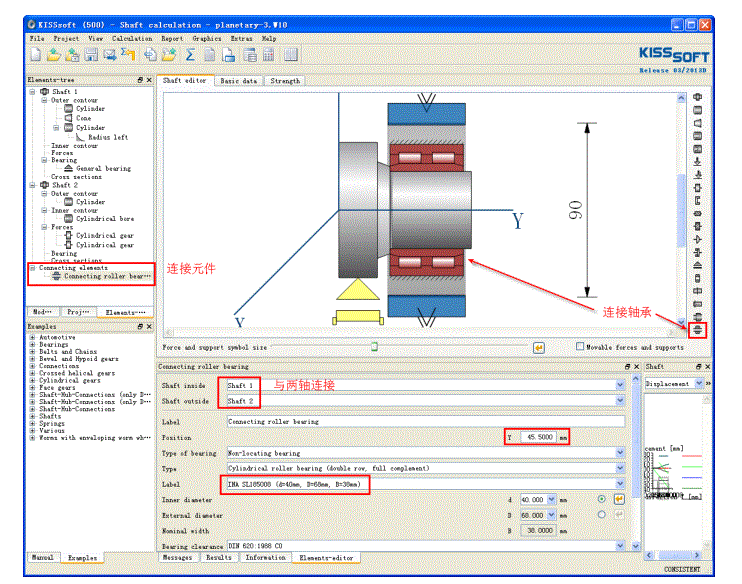Click the Connecting roller bearing tool icon
This screenshot has width=742, height=584.
697,330
